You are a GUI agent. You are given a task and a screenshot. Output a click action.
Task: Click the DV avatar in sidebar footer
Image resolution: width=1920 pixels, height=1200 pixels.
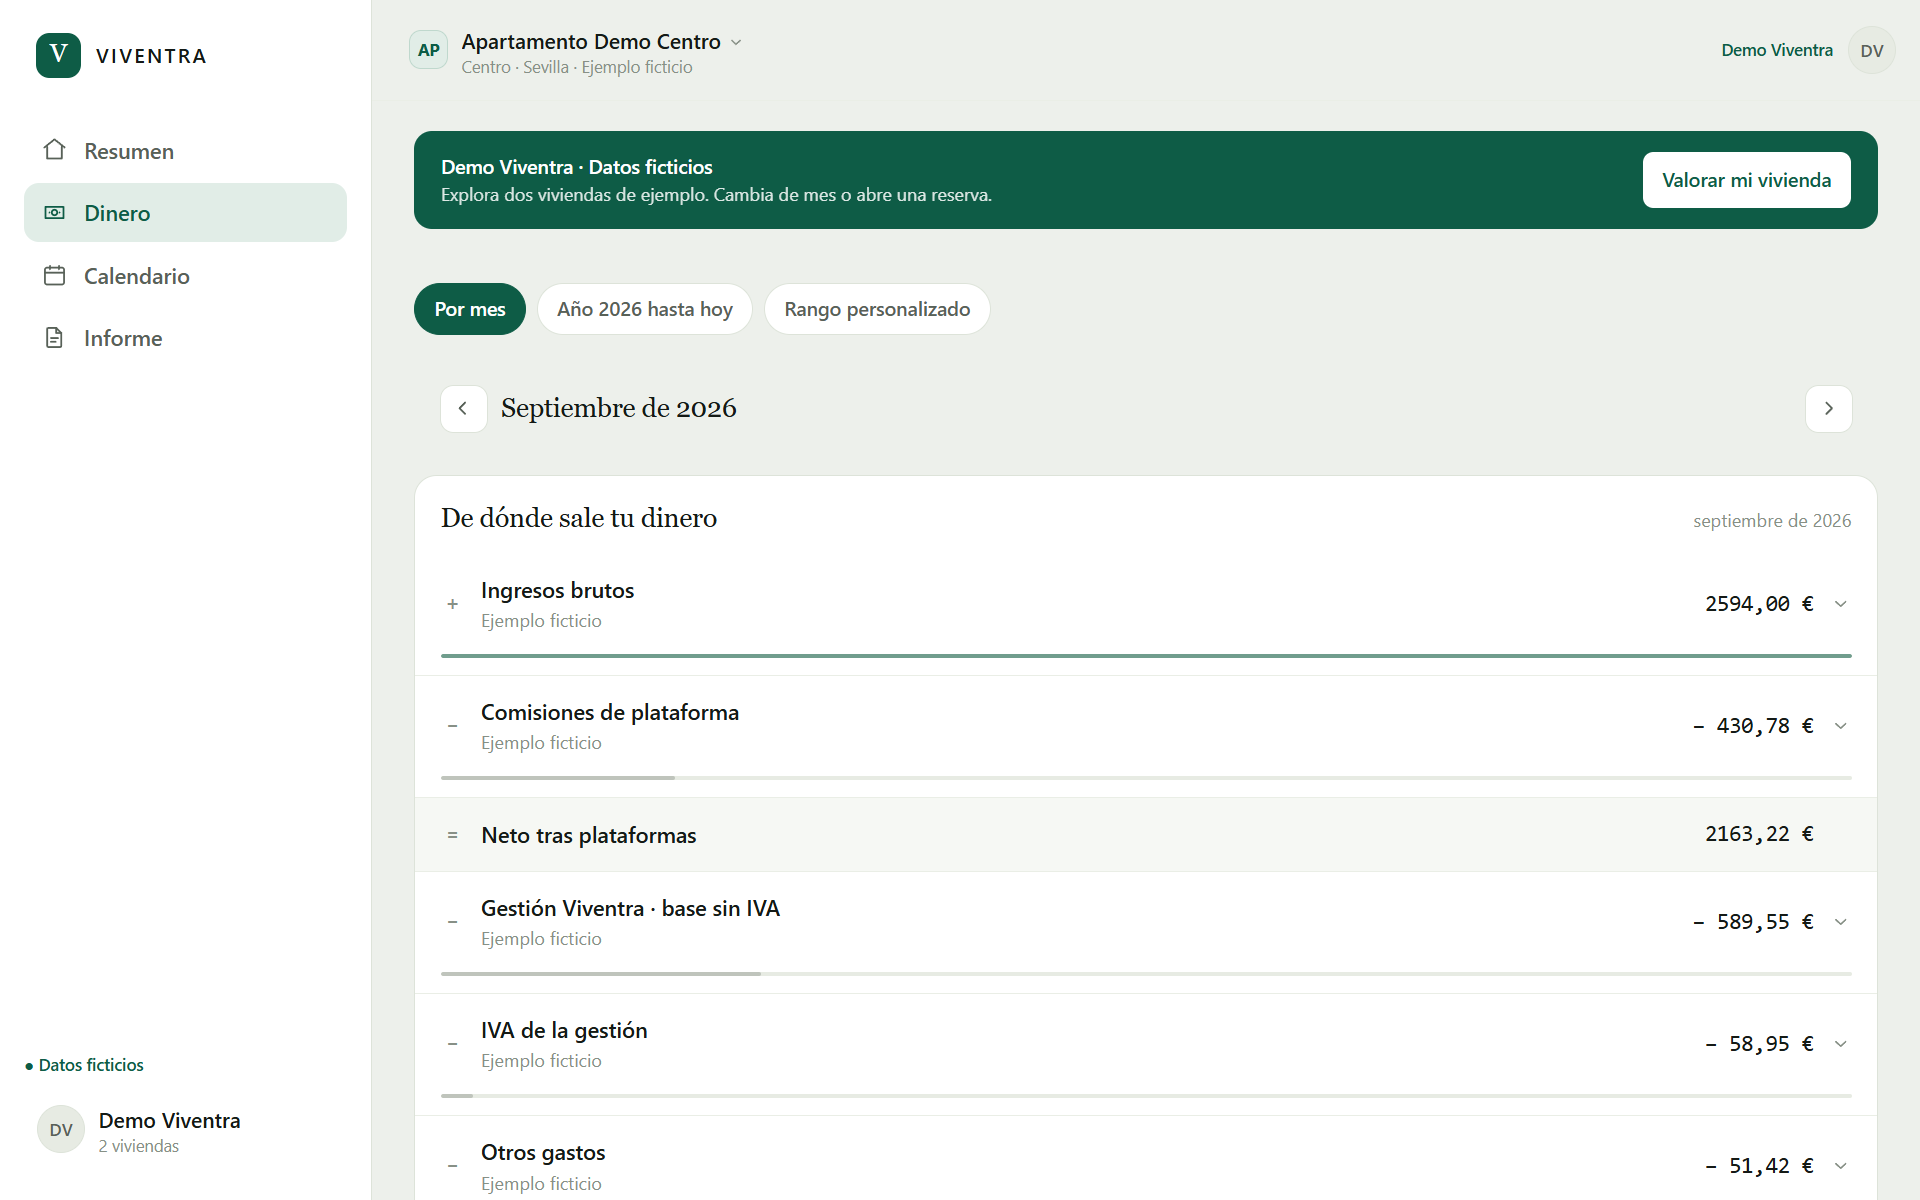pos(61,1129)
